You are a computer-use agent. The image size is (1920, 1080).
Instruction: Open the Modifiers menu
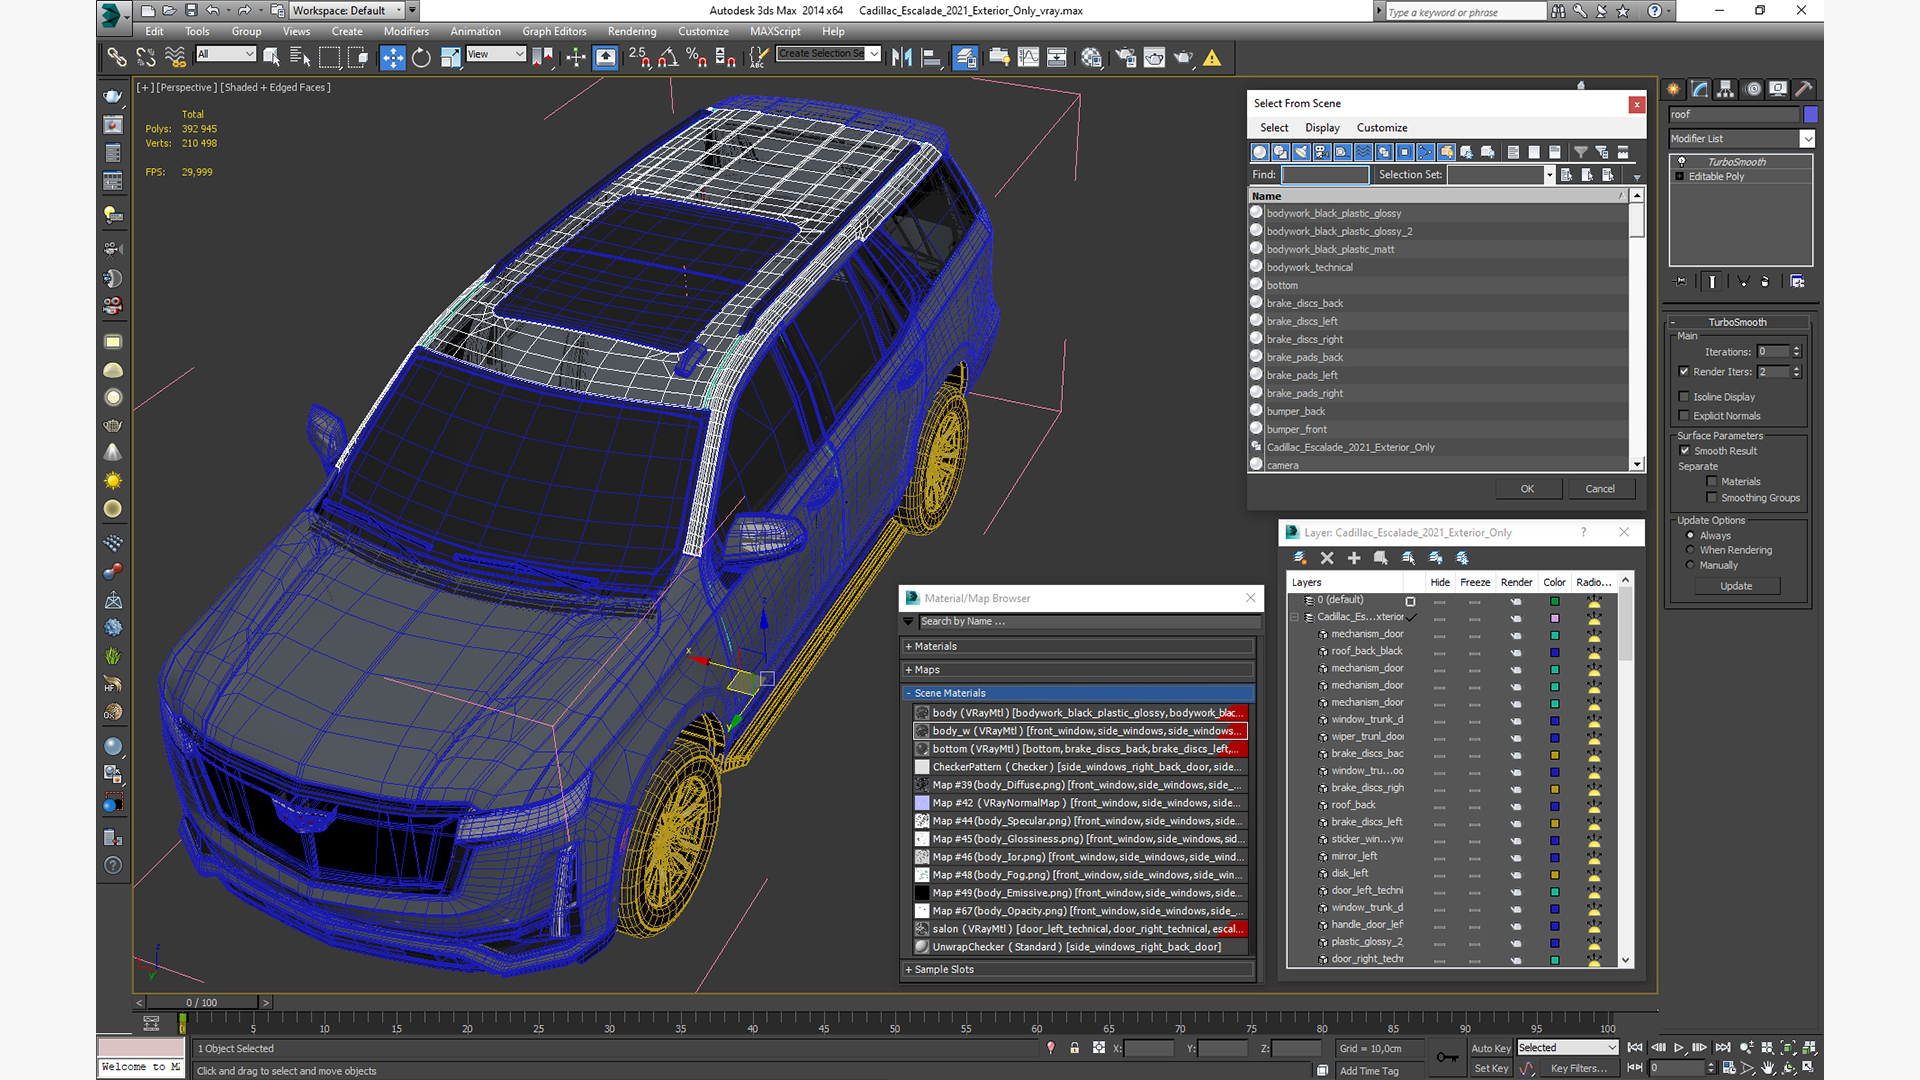(x=406, y=31)
